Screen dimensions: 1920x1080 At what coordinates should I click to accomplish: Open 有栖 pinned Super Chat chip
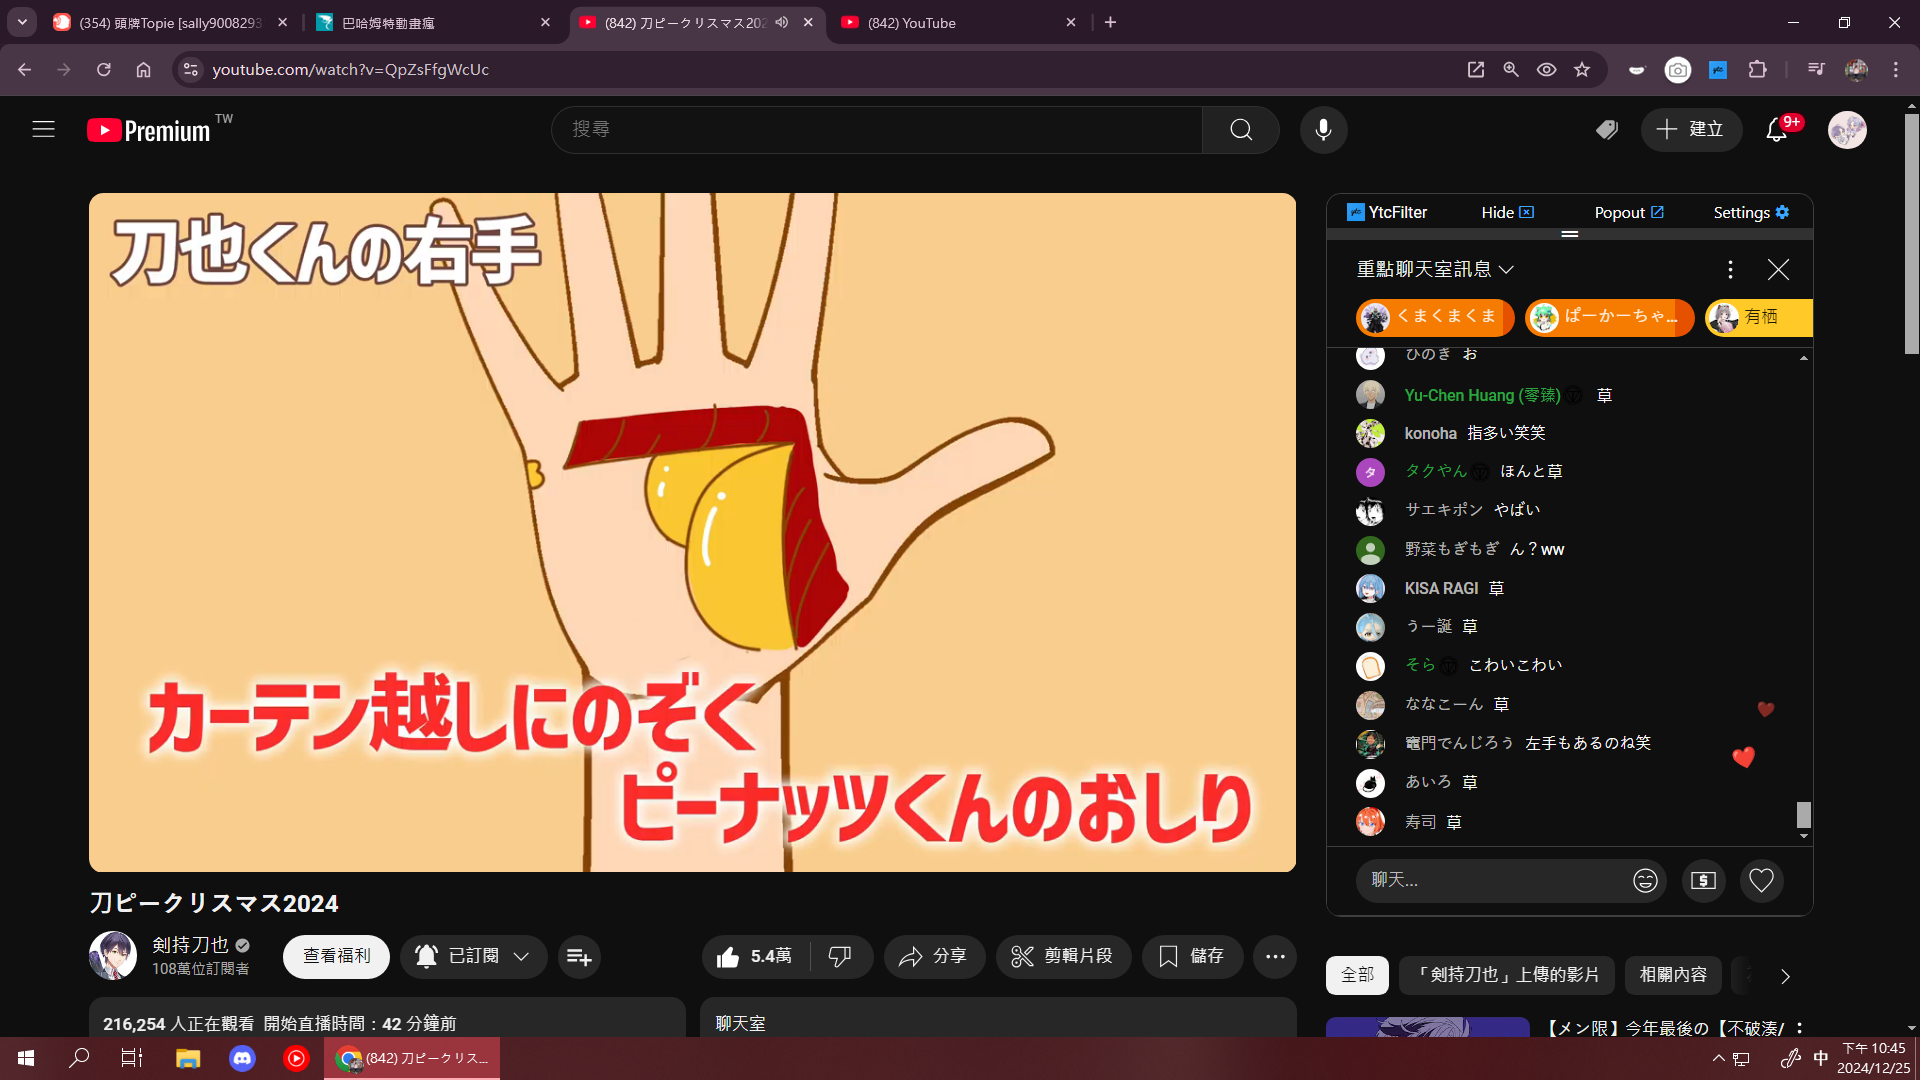(1758, 317)
